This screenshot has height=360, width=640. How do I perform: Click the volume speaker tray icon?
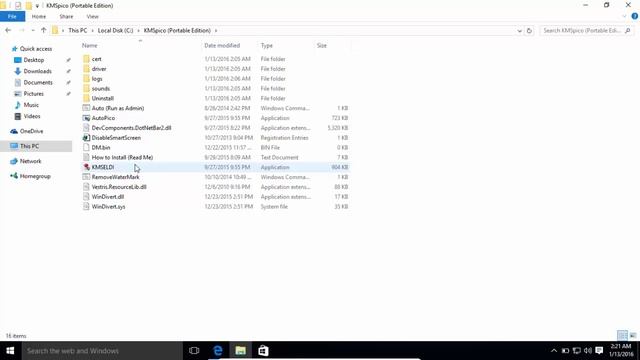(x=588, y=351)
